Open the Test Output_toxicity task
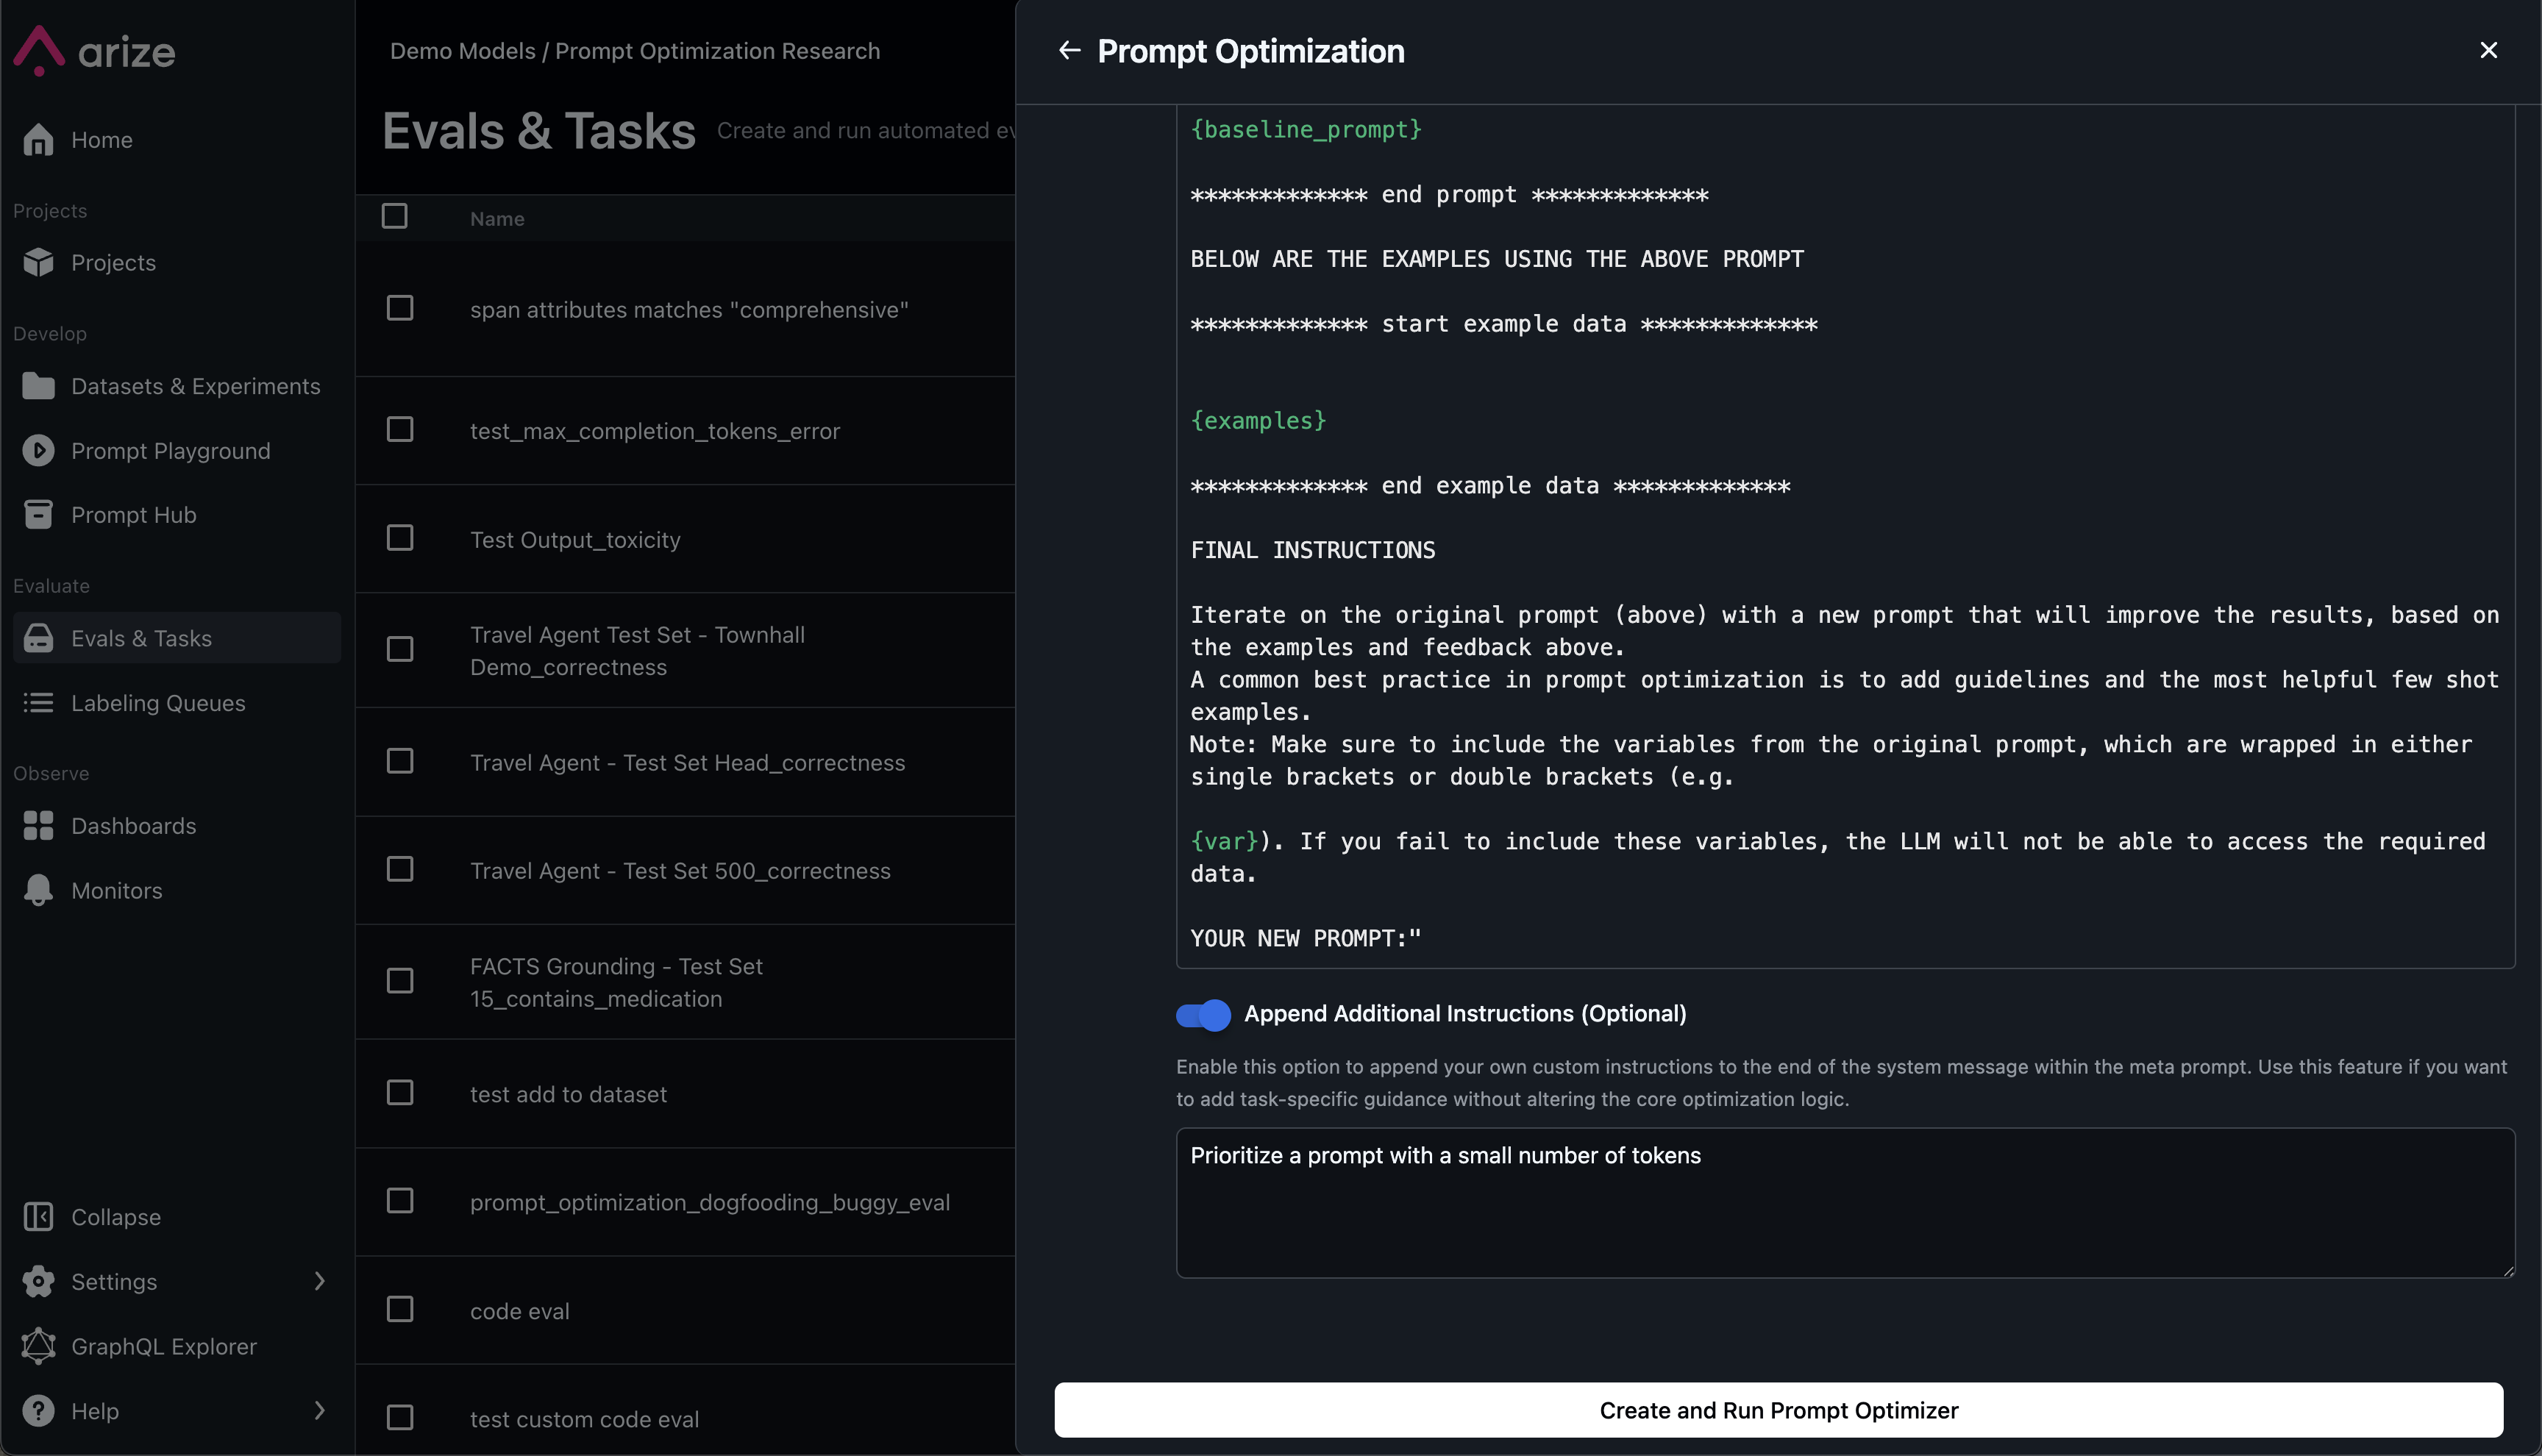The height and width of the screenshot is (1456, 2542). click(575, 540)
